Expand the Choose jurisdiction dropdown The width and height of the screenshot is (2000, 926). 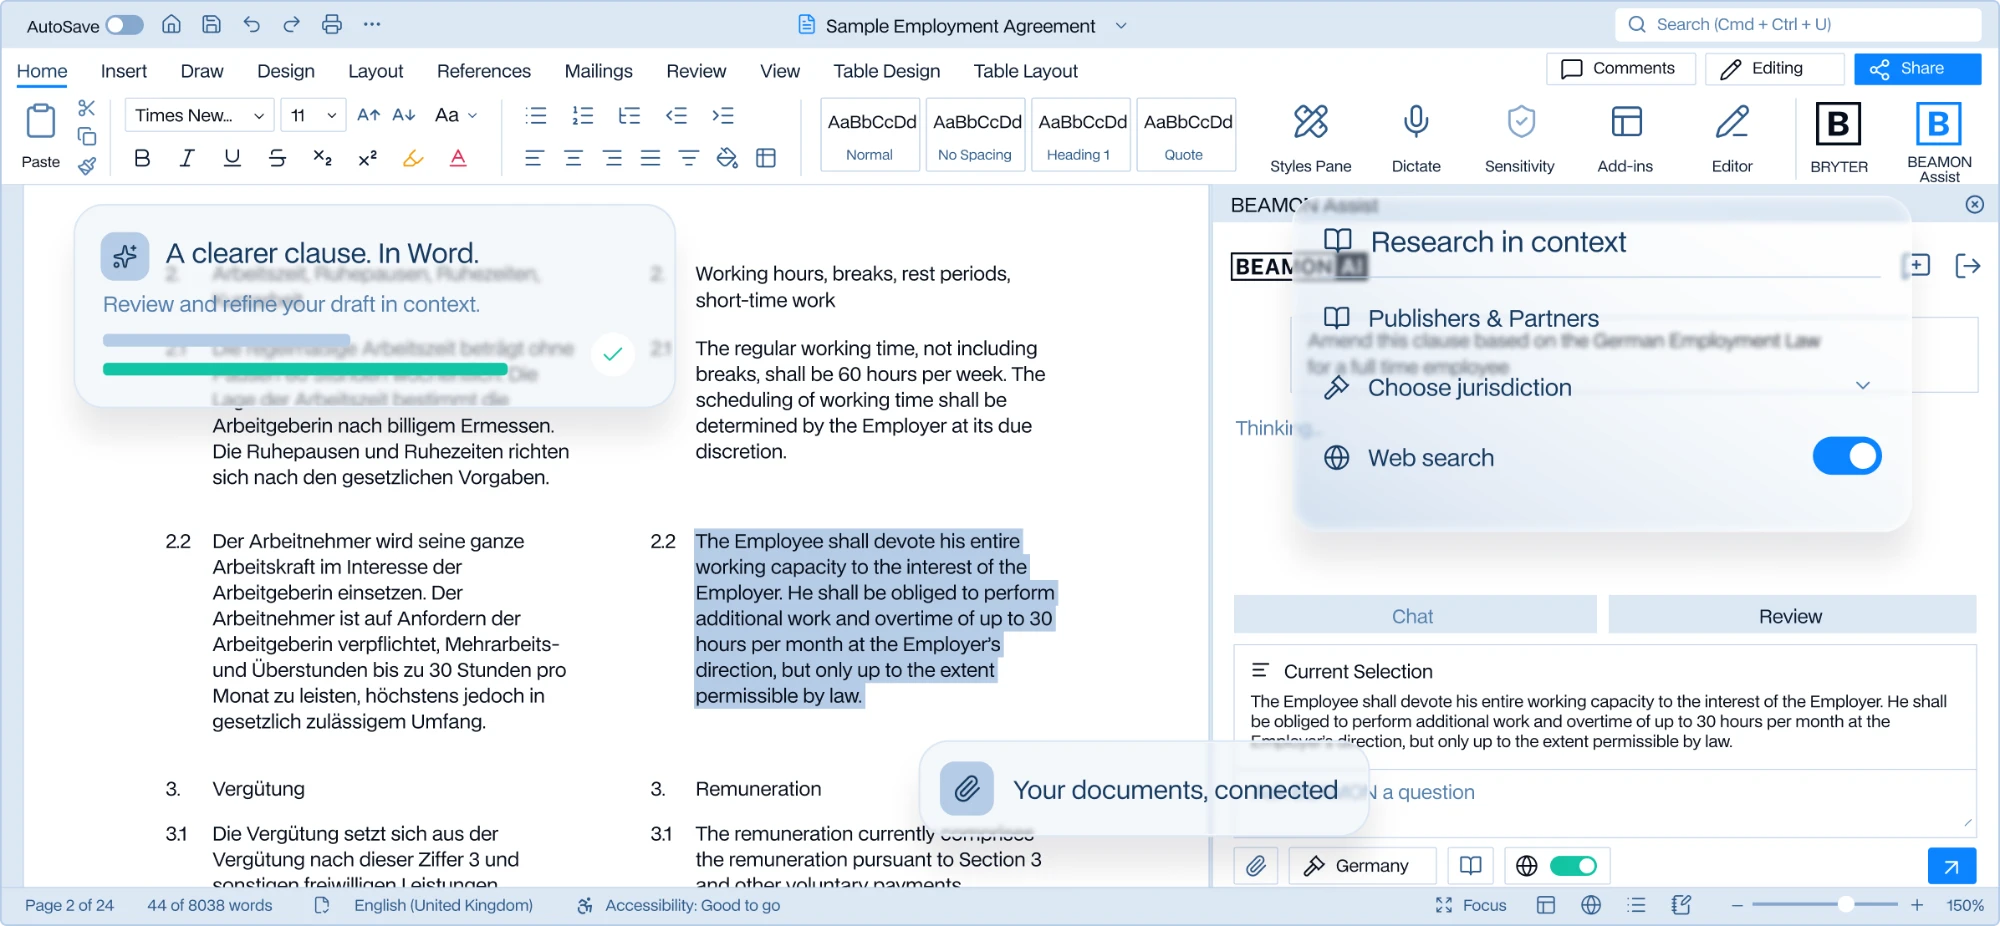click(1862, 386)
